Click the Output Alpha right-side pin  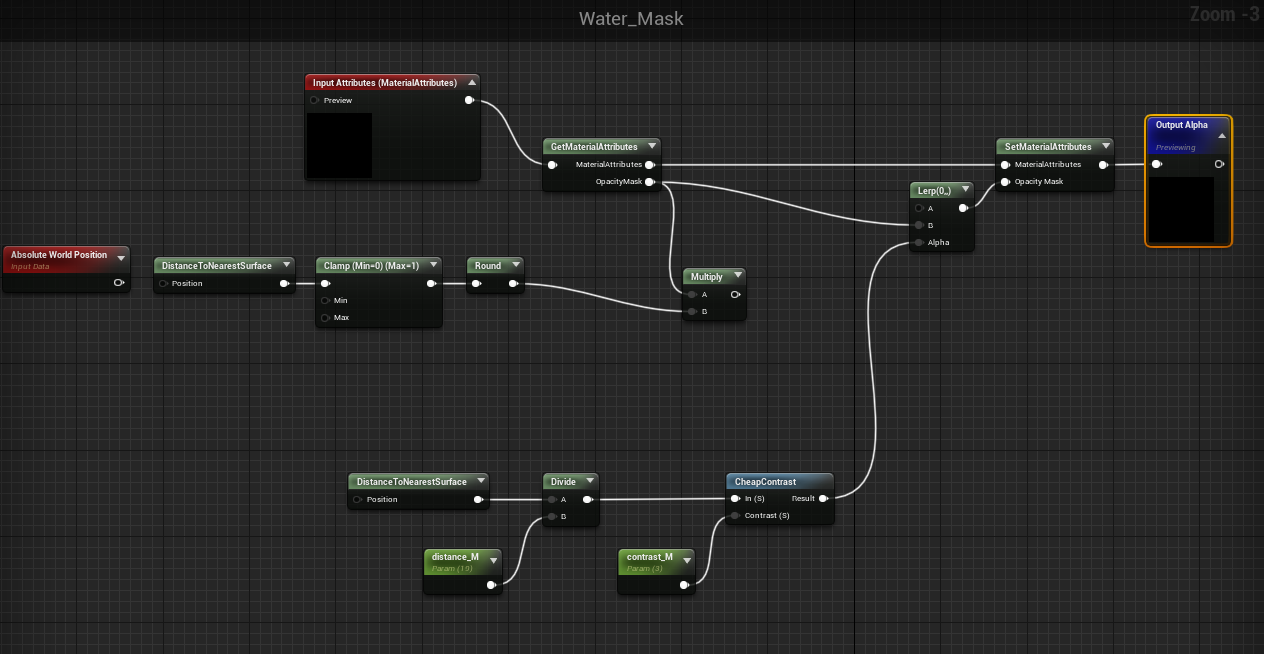[x=1219, y=164]
